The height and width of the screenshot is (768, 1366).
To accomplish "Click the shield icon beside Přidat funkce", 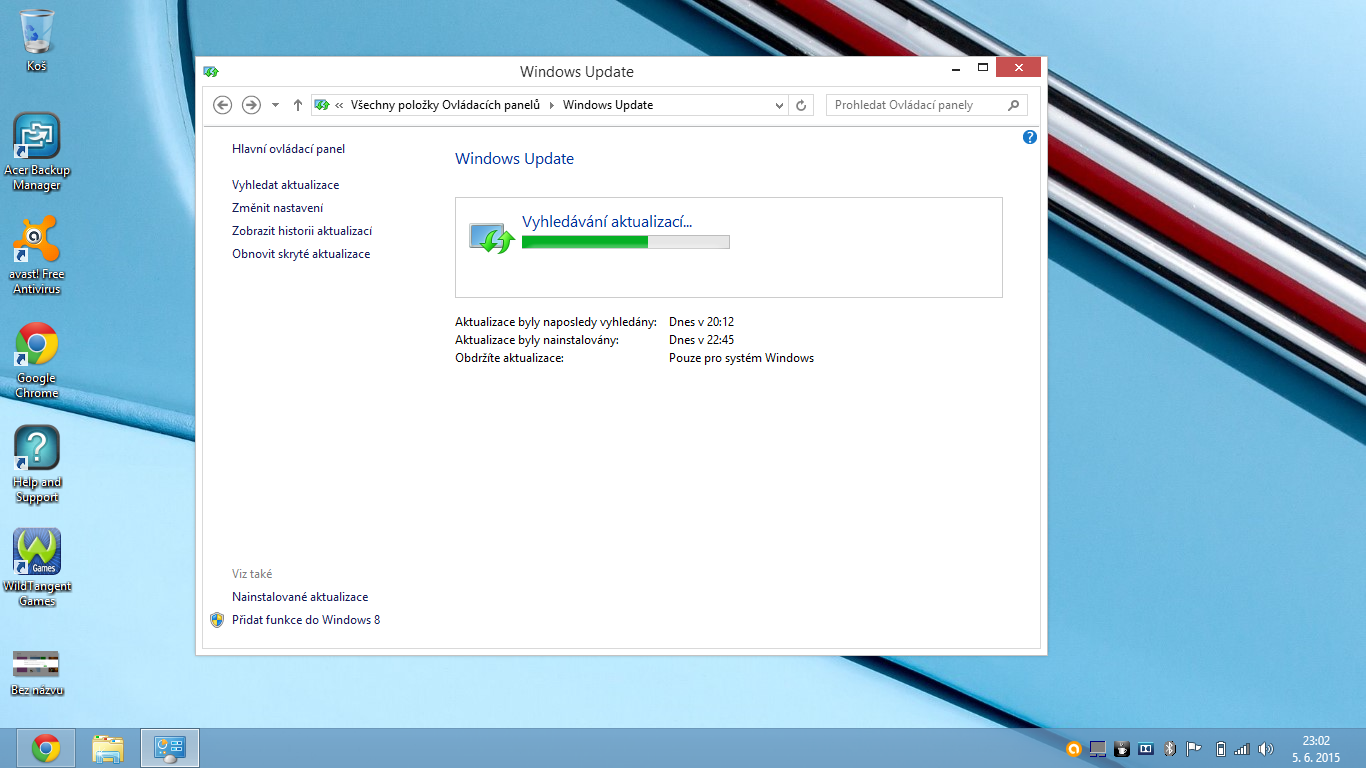I will click(x=217, y=620).
